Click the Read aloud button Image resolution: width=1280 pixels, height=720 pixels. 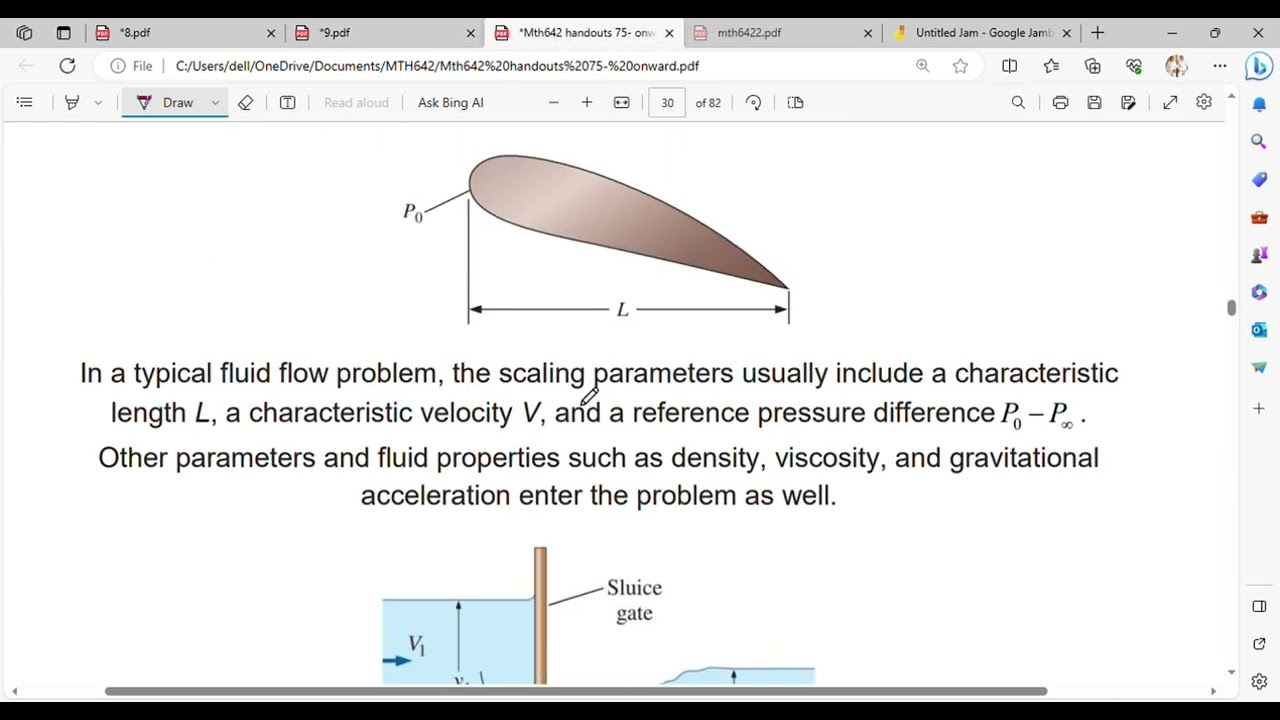click(356, 102)
